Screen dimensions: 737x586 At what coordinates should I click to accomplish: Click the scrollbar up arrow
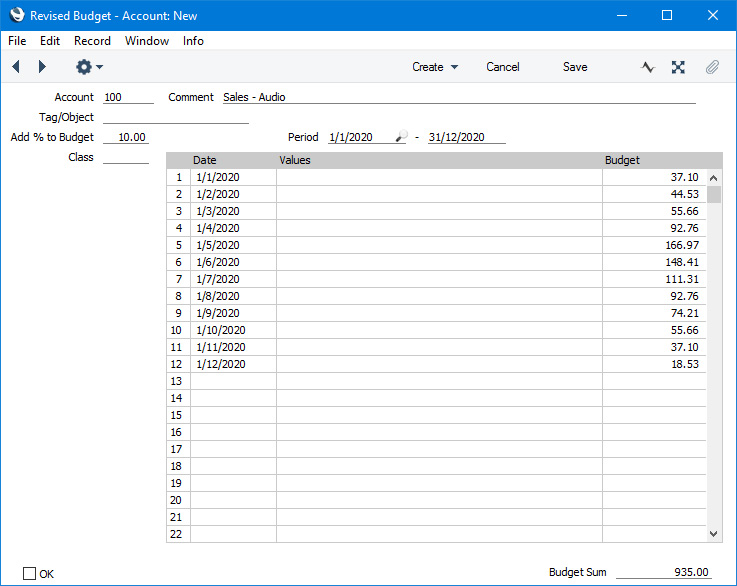[713, 178]
